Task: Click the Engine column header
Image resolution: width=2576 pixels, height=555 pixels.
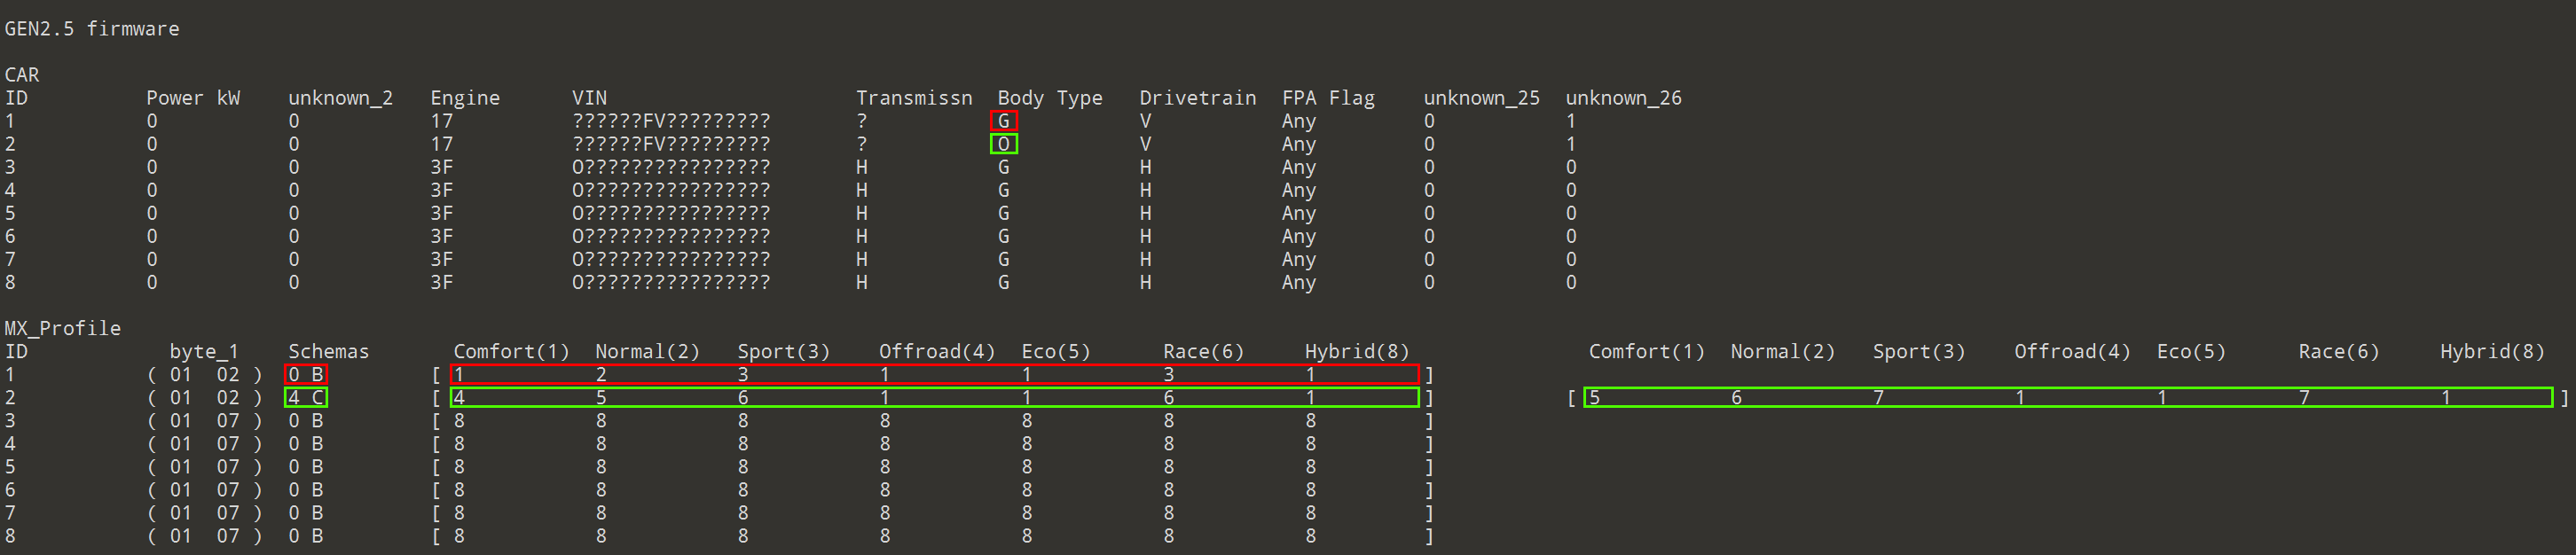Action: (x=465, y=98)
